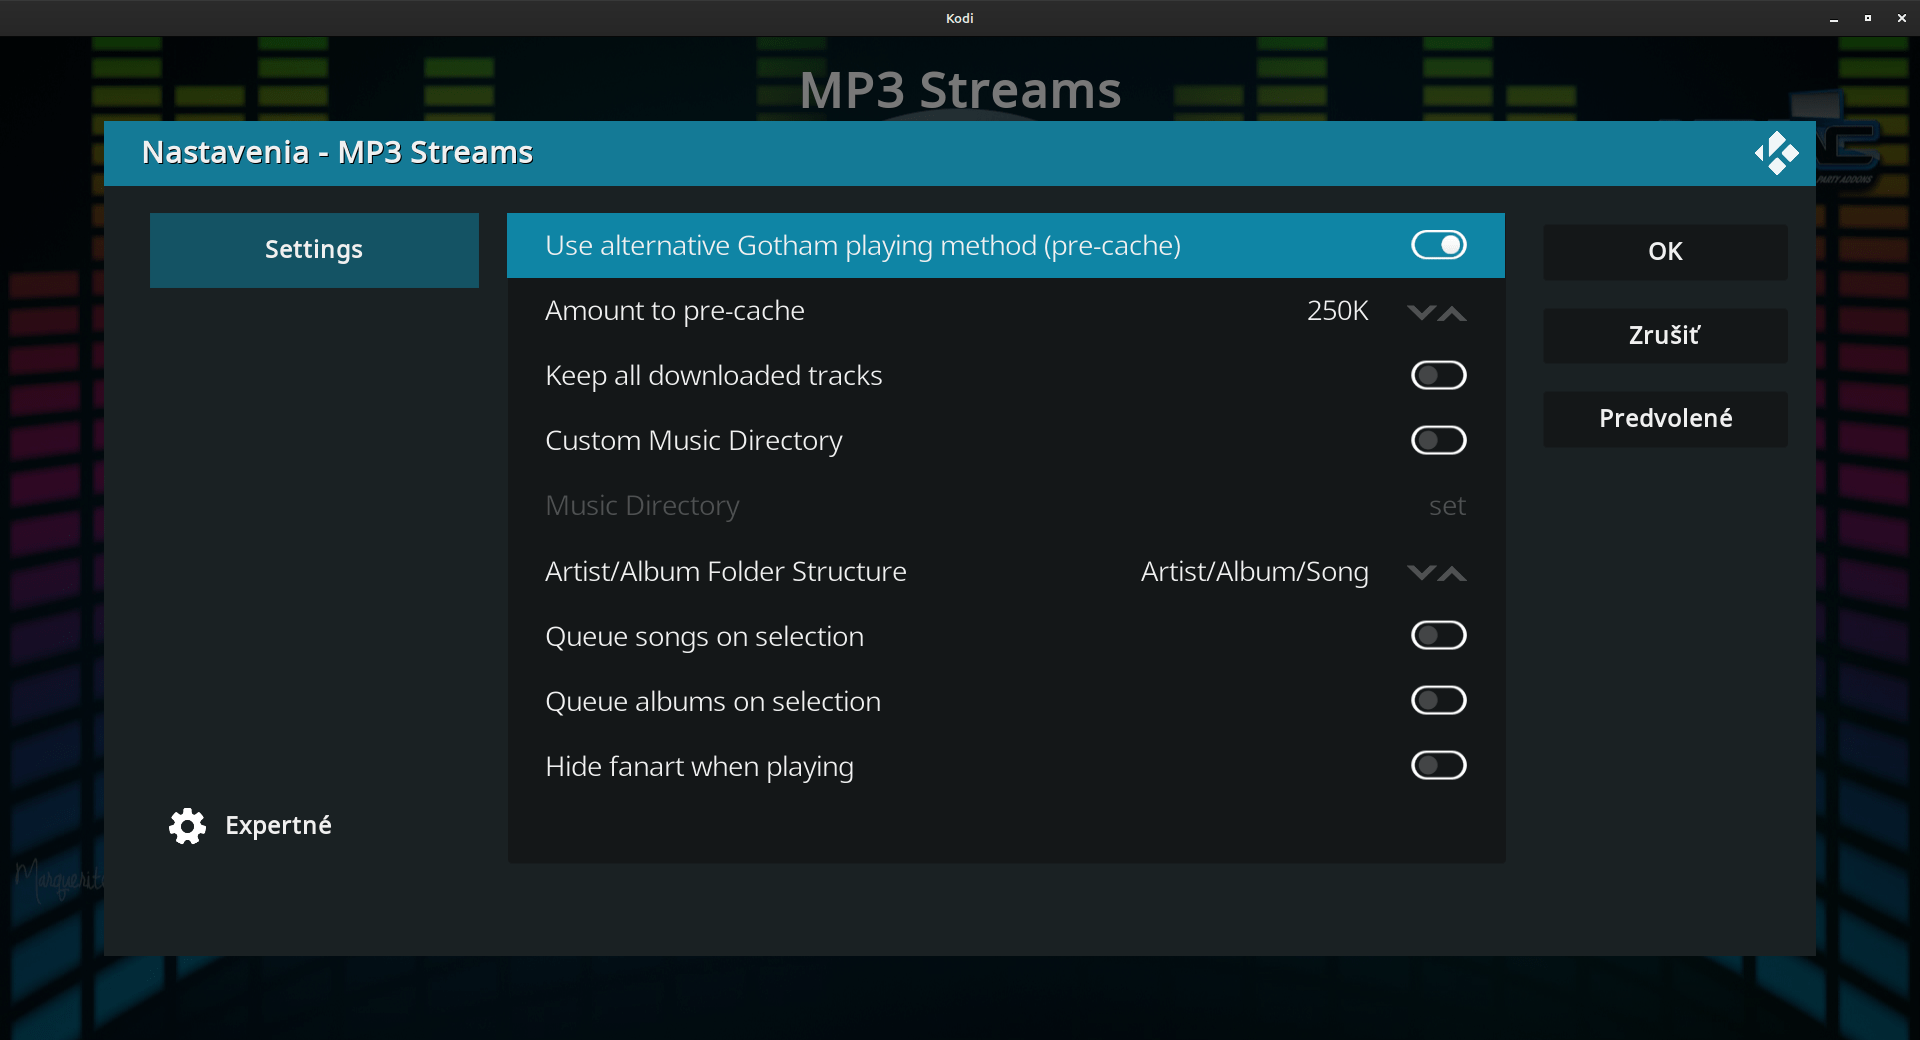
Task: Increase Amount to pre-cache with up arrow
Action: [x=1452, y=313]
